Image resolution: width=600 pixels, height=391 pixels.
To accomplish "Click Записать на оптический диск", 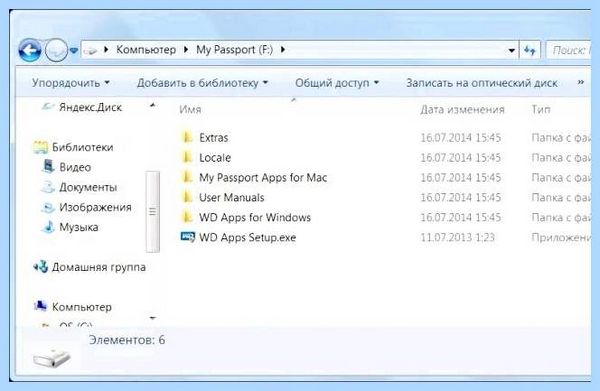I will [x=481, y=83].
